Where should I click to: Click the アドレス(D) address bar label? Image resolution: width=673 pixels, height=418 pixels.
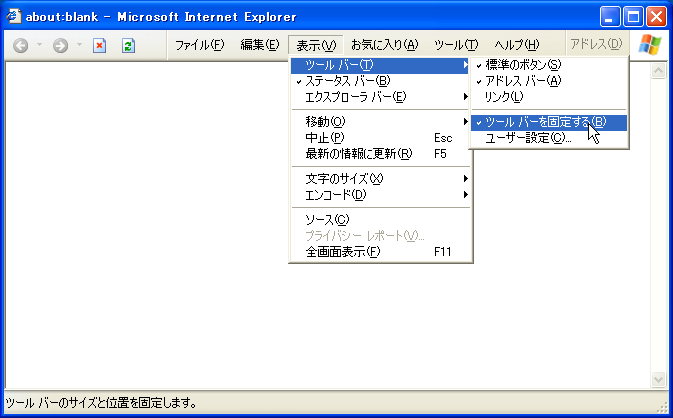click(x=596, y=44)
